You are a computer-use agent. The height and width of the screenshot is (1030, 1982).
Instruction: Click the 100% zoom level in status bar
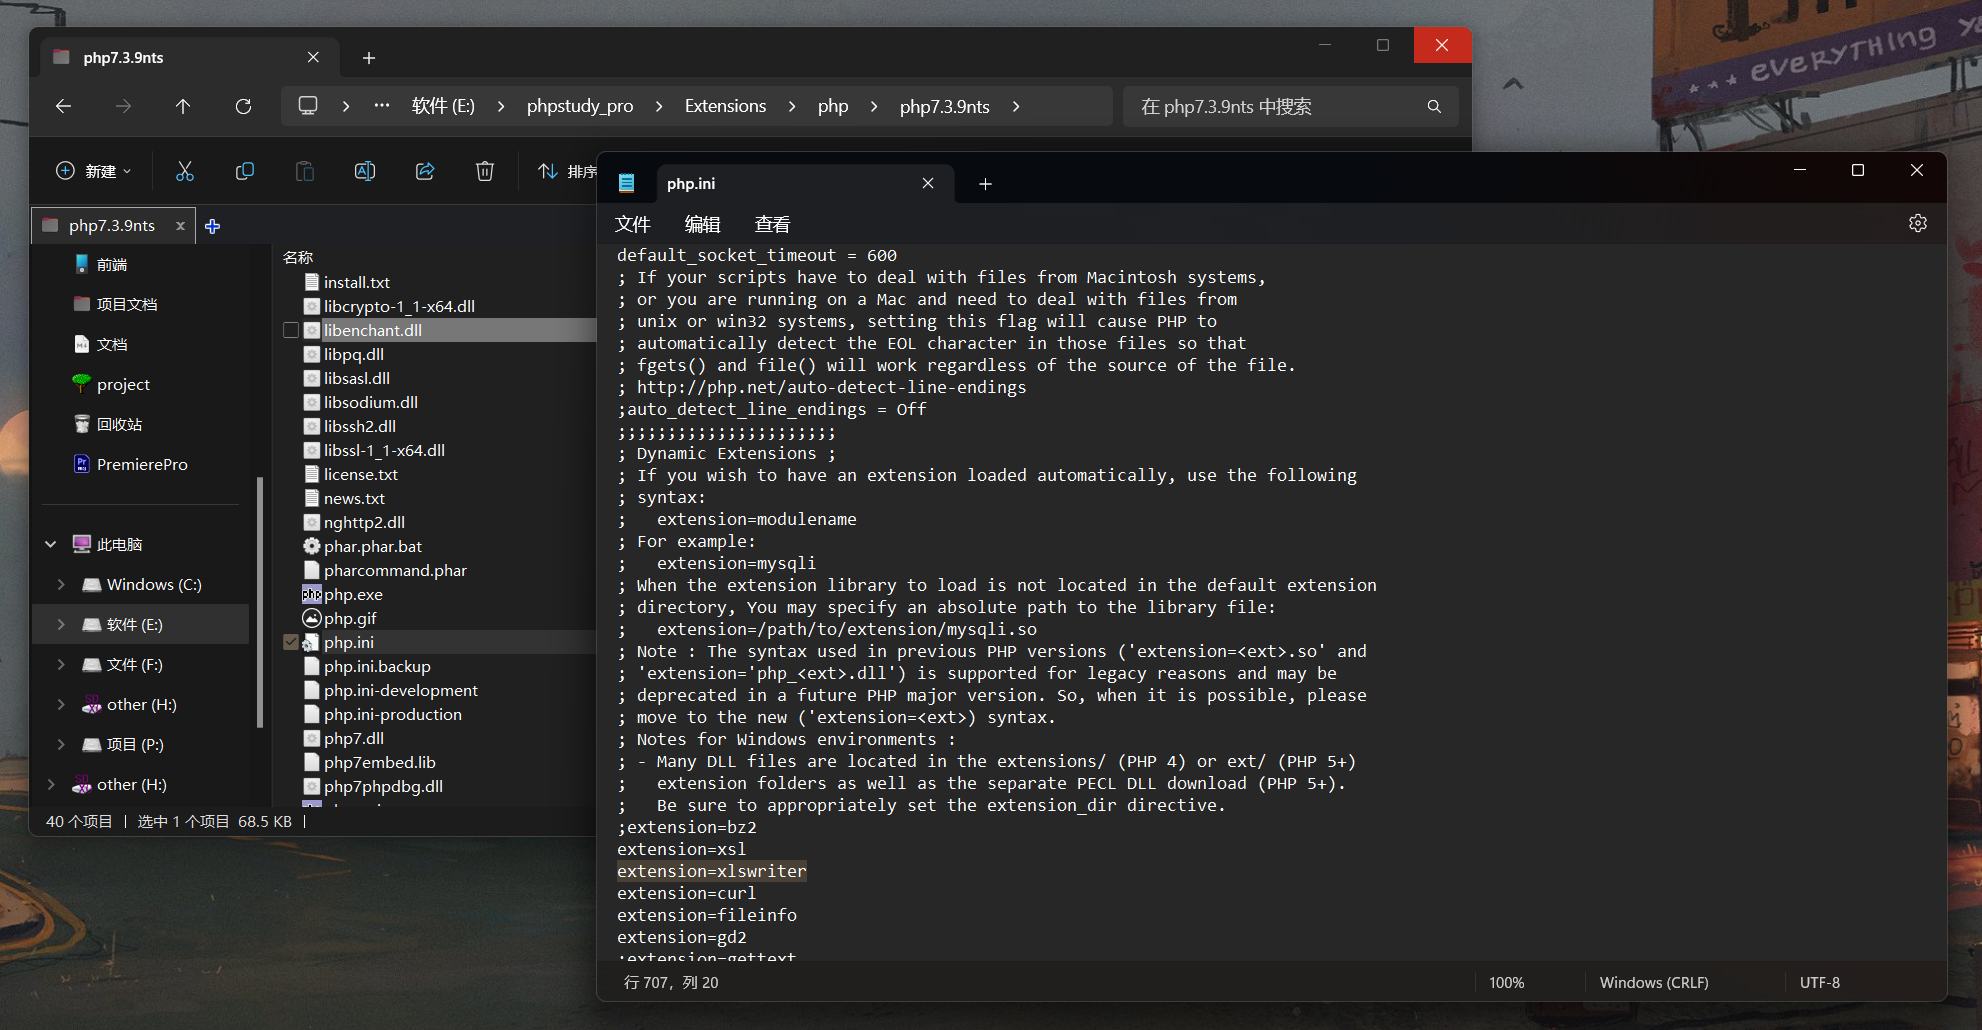pyautogui.click(x=1506, y=982)
